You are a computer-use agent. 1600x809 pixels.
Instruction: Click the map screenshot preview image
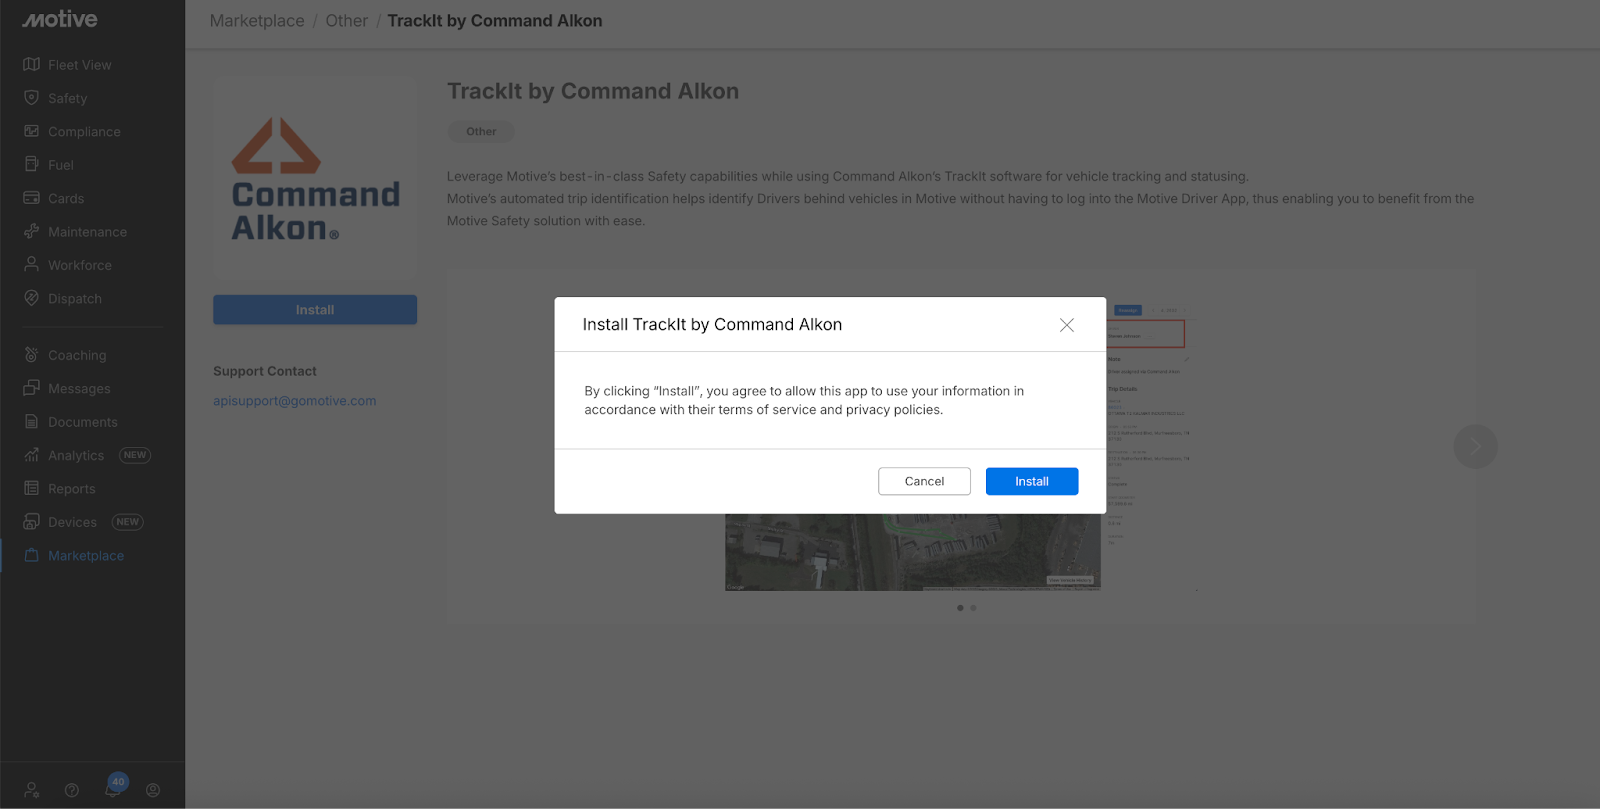[x=913, y=551]
